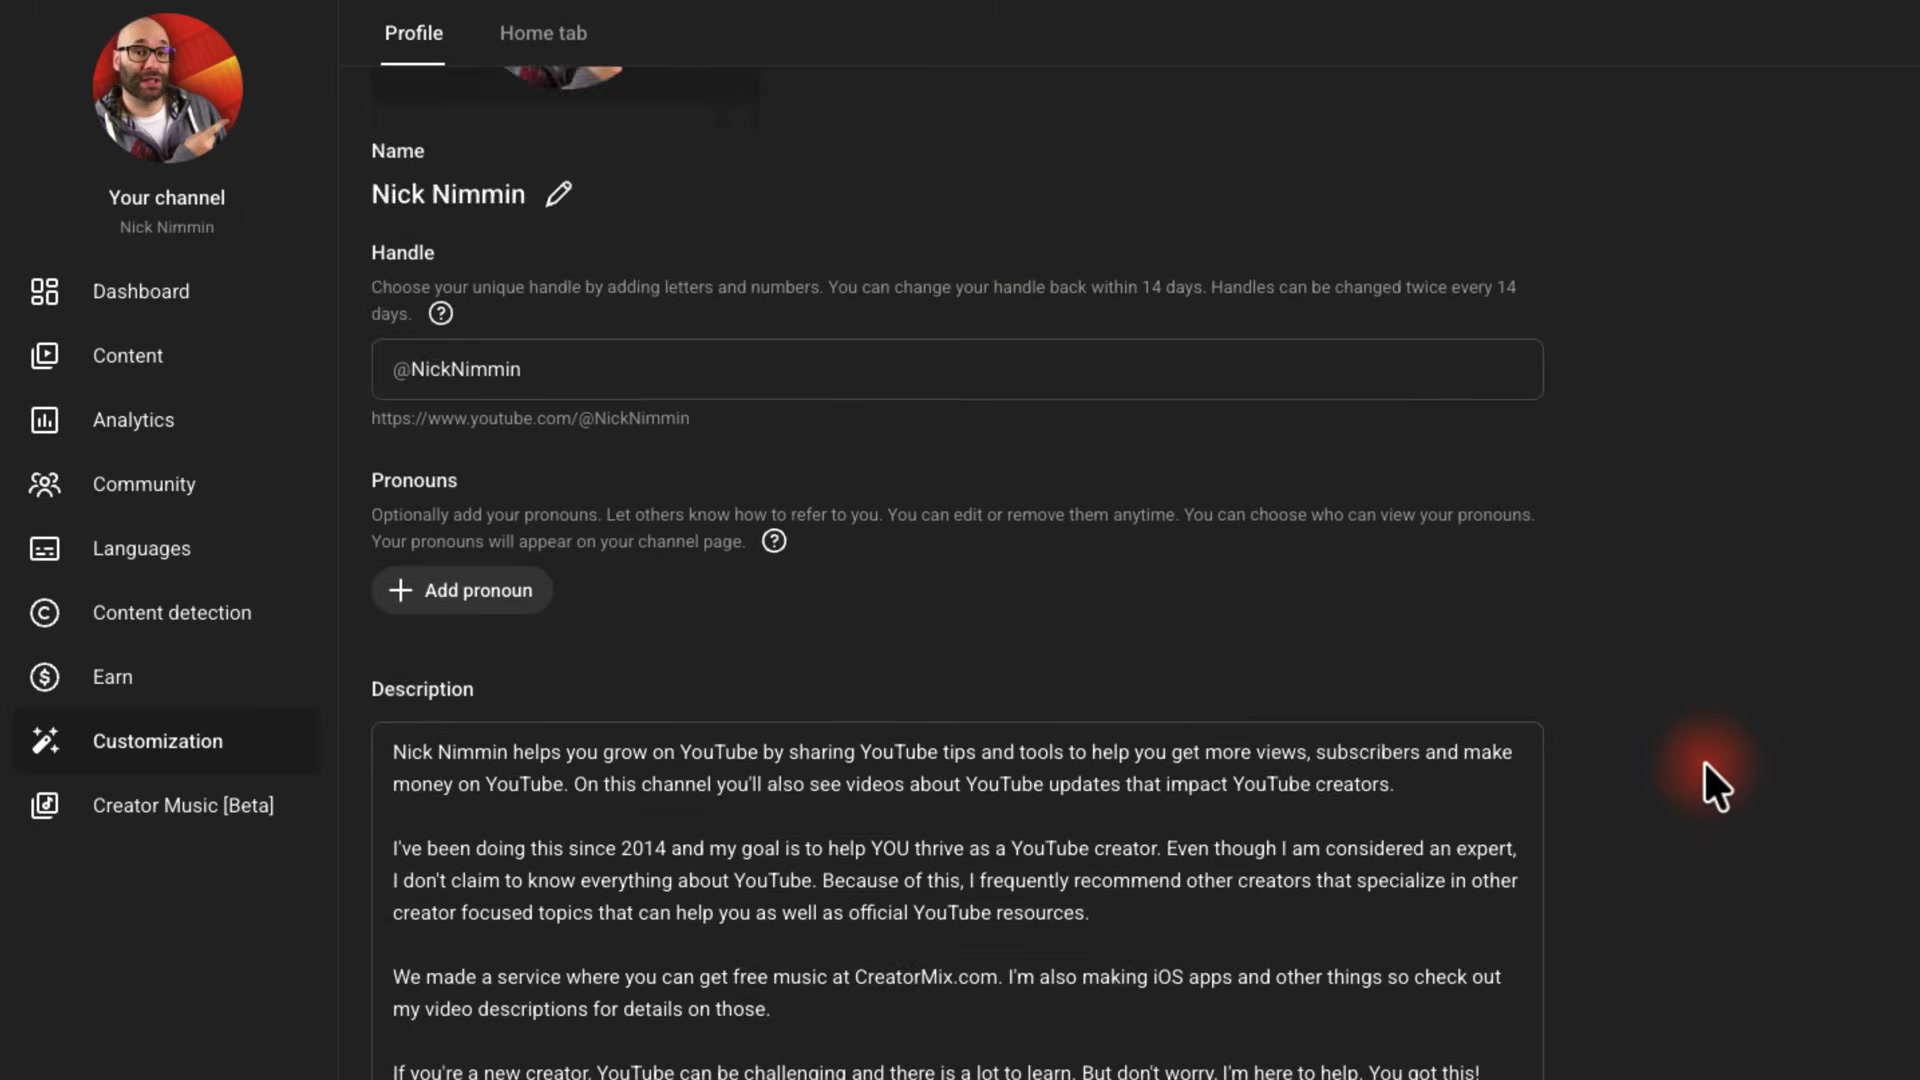The height and width of the screenshot is (1080, 1920).
Task: Open Community section label
Action: coord(144,484)
